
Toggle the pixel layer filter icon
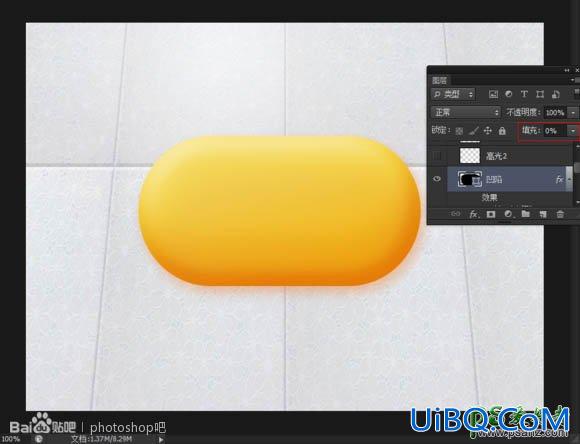(493, 94)
